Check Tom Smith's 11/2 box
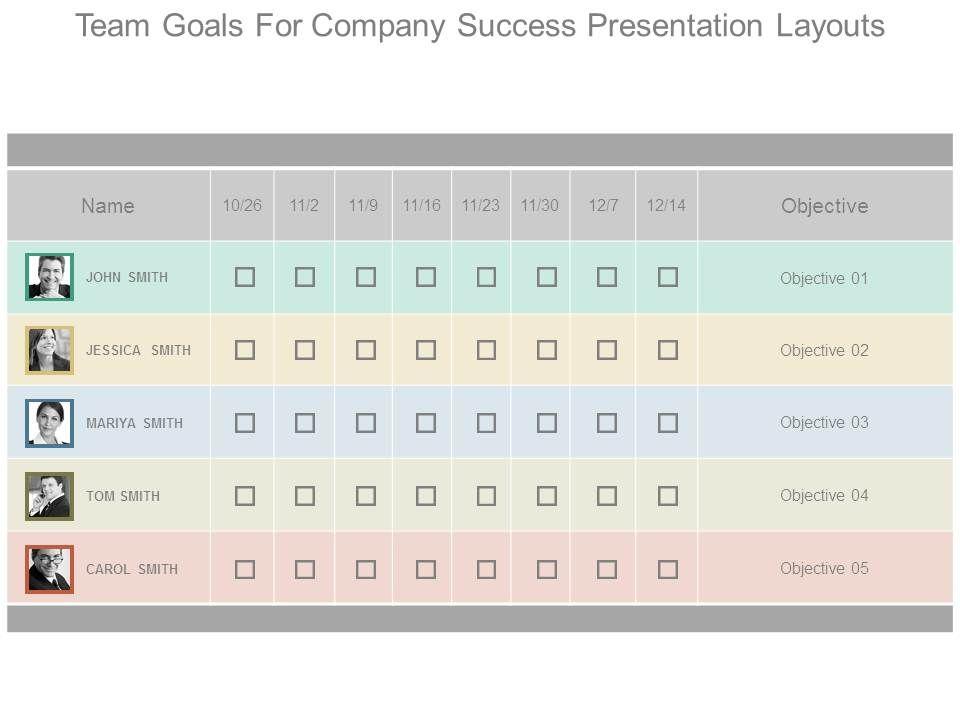 click(305, 496)
